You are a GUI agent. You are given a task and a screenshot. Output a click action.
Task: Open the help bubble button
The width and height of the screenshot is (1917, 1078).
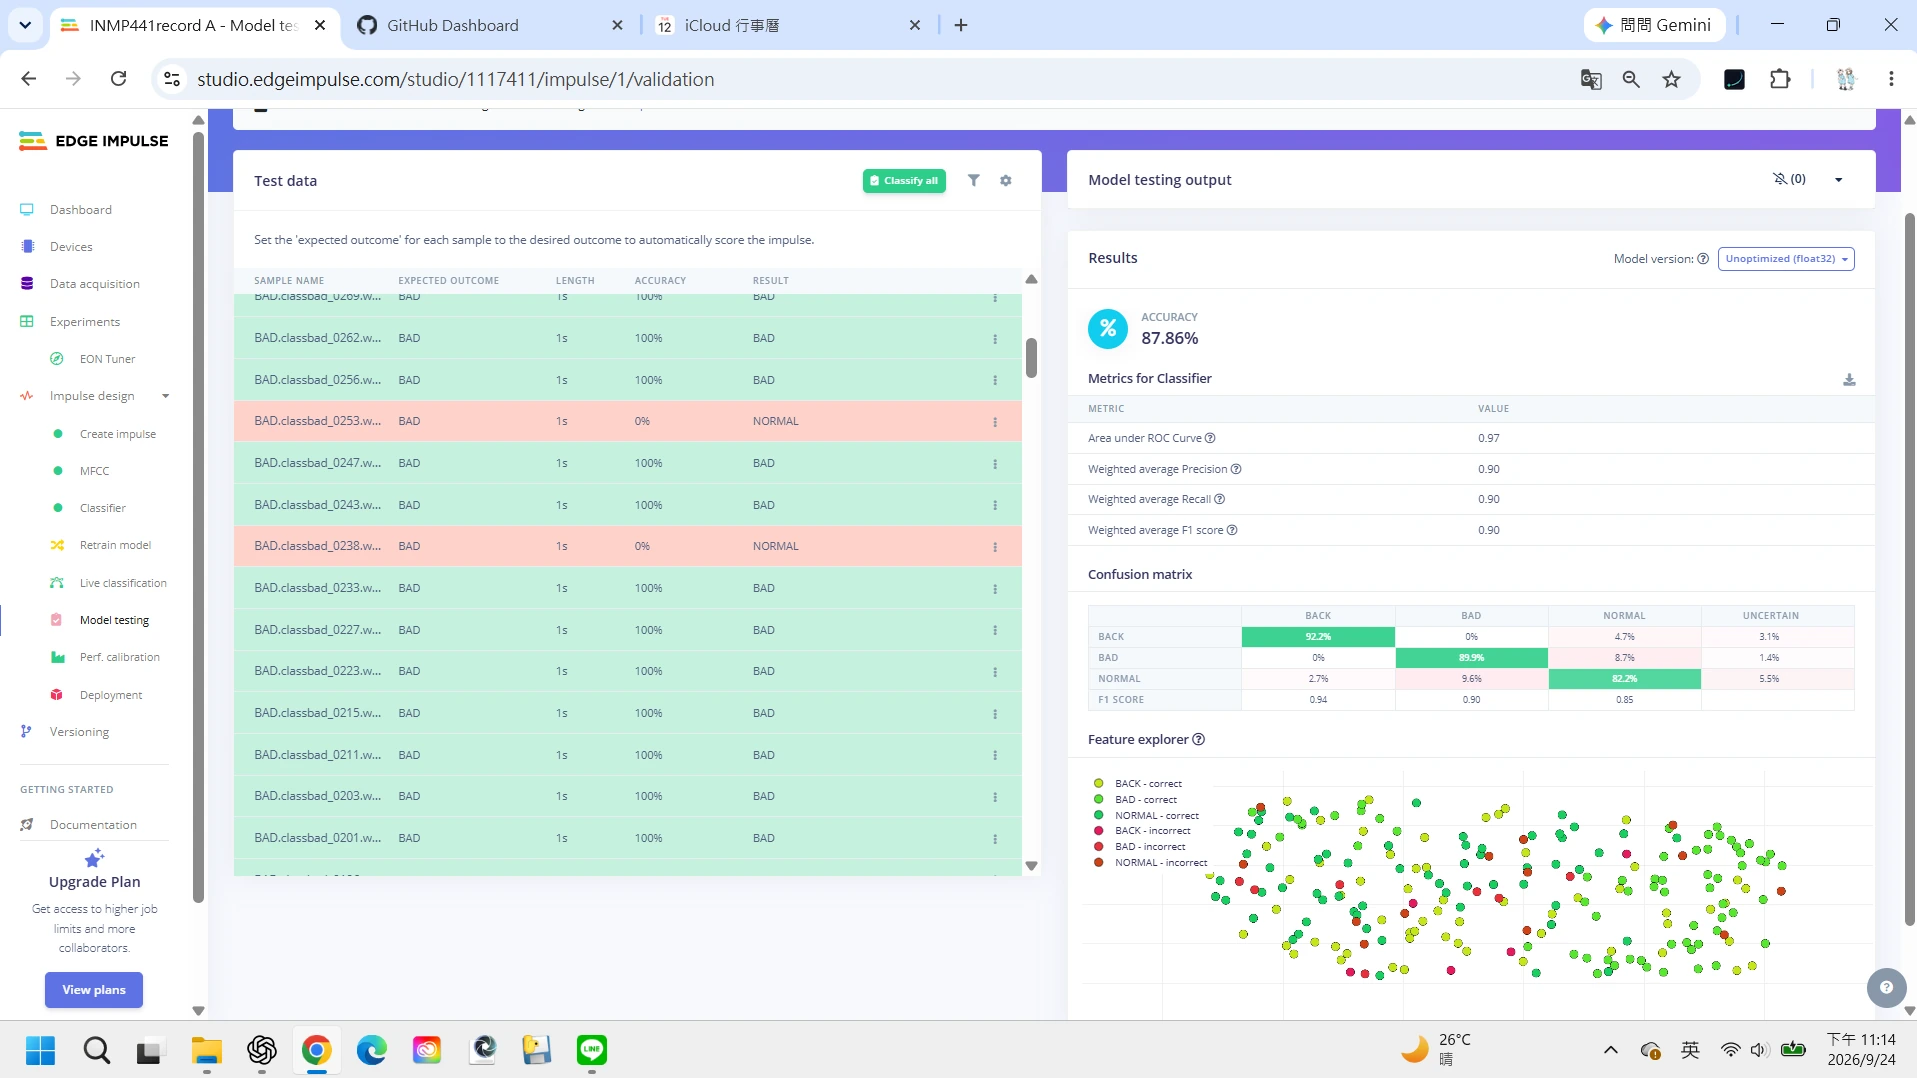coord(1886,988)
